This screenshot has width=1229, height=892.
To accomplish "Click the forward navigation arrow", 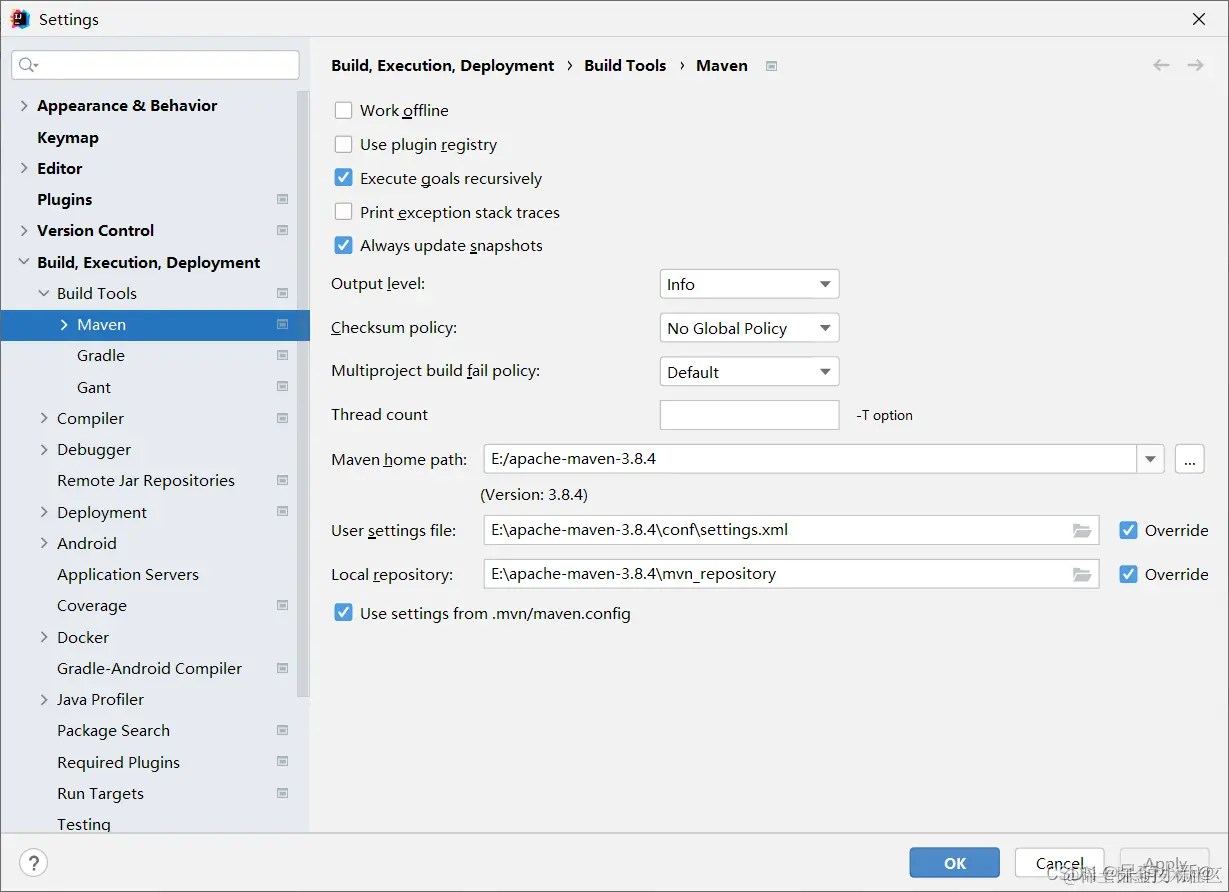I will (1195, 65).
